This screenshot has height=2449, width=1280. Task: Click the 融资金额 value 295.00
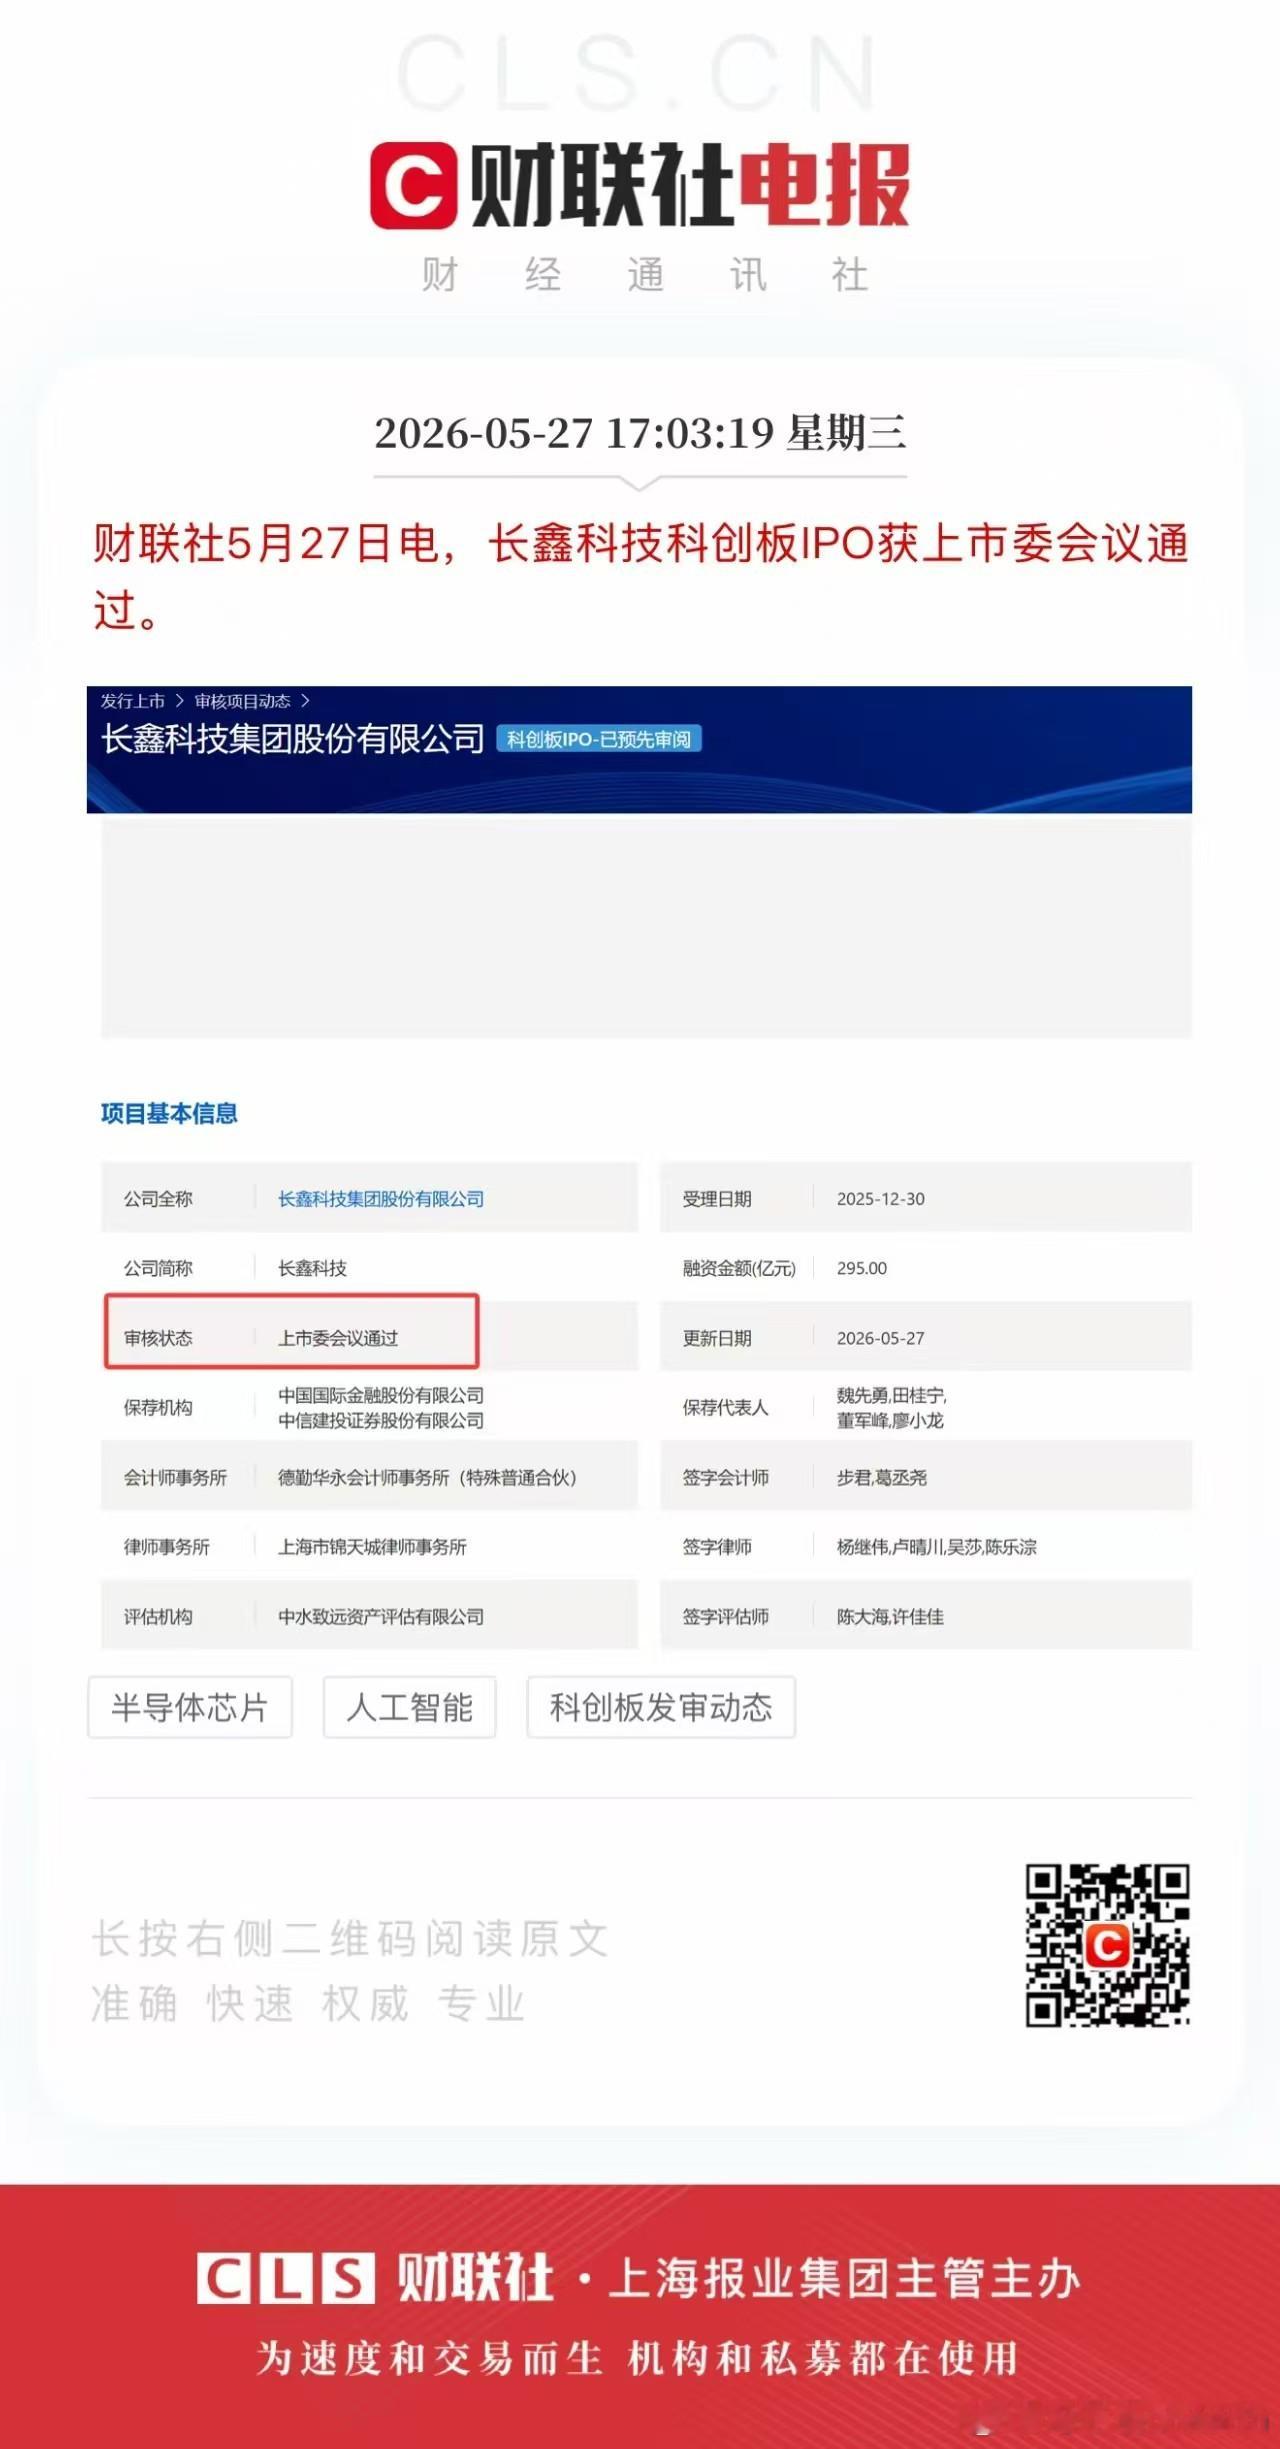click(862, 1268)
